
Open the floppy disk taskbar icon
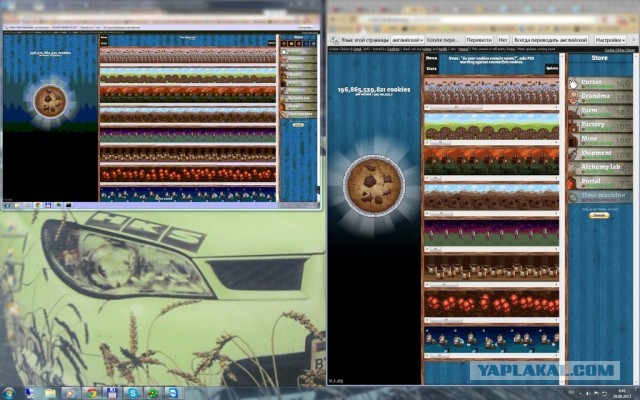[112, 393]
